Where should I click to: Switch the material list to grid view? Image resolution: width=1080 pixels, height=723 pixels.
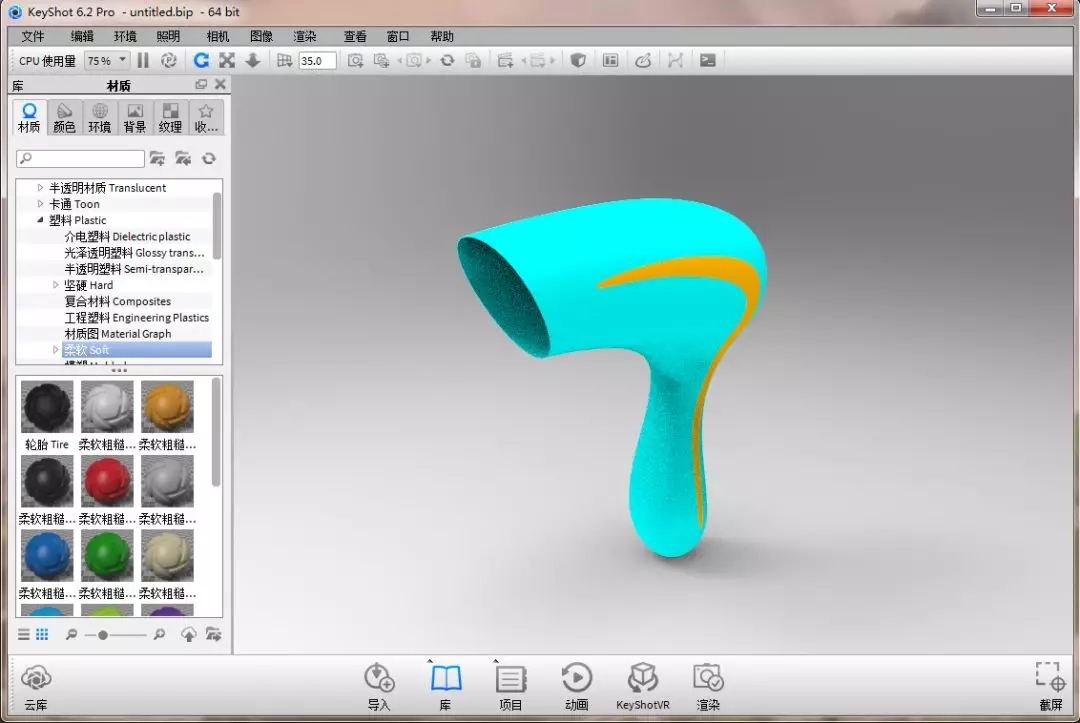(x=42, y=634)
